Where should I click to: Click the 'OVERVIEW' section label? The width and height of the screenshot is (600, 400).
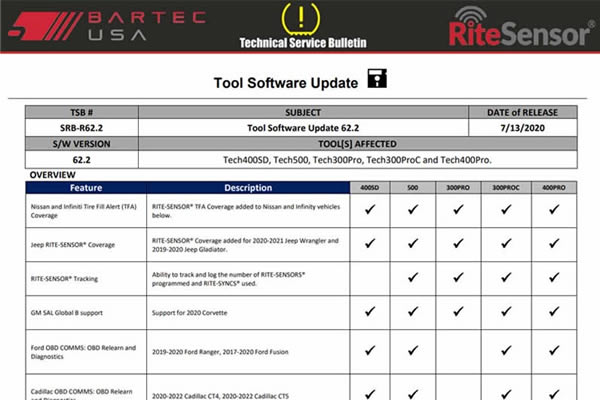pyautogui.click(x=52, y=175)
